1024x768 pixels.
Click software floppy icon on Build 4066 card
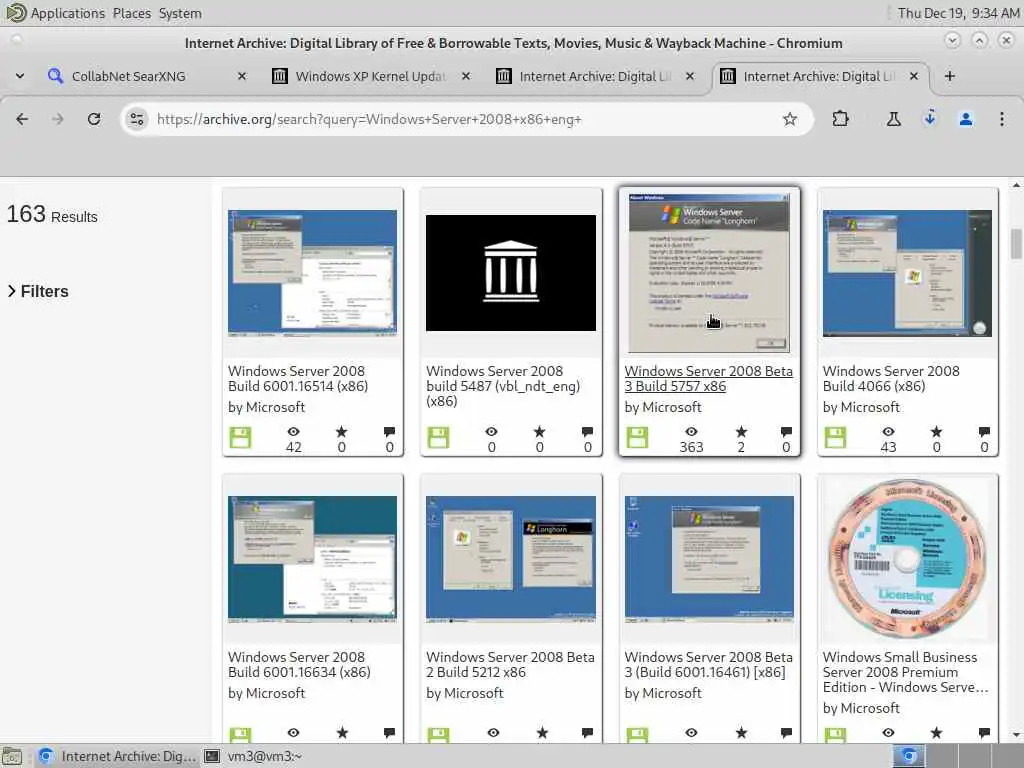[835, 438]
